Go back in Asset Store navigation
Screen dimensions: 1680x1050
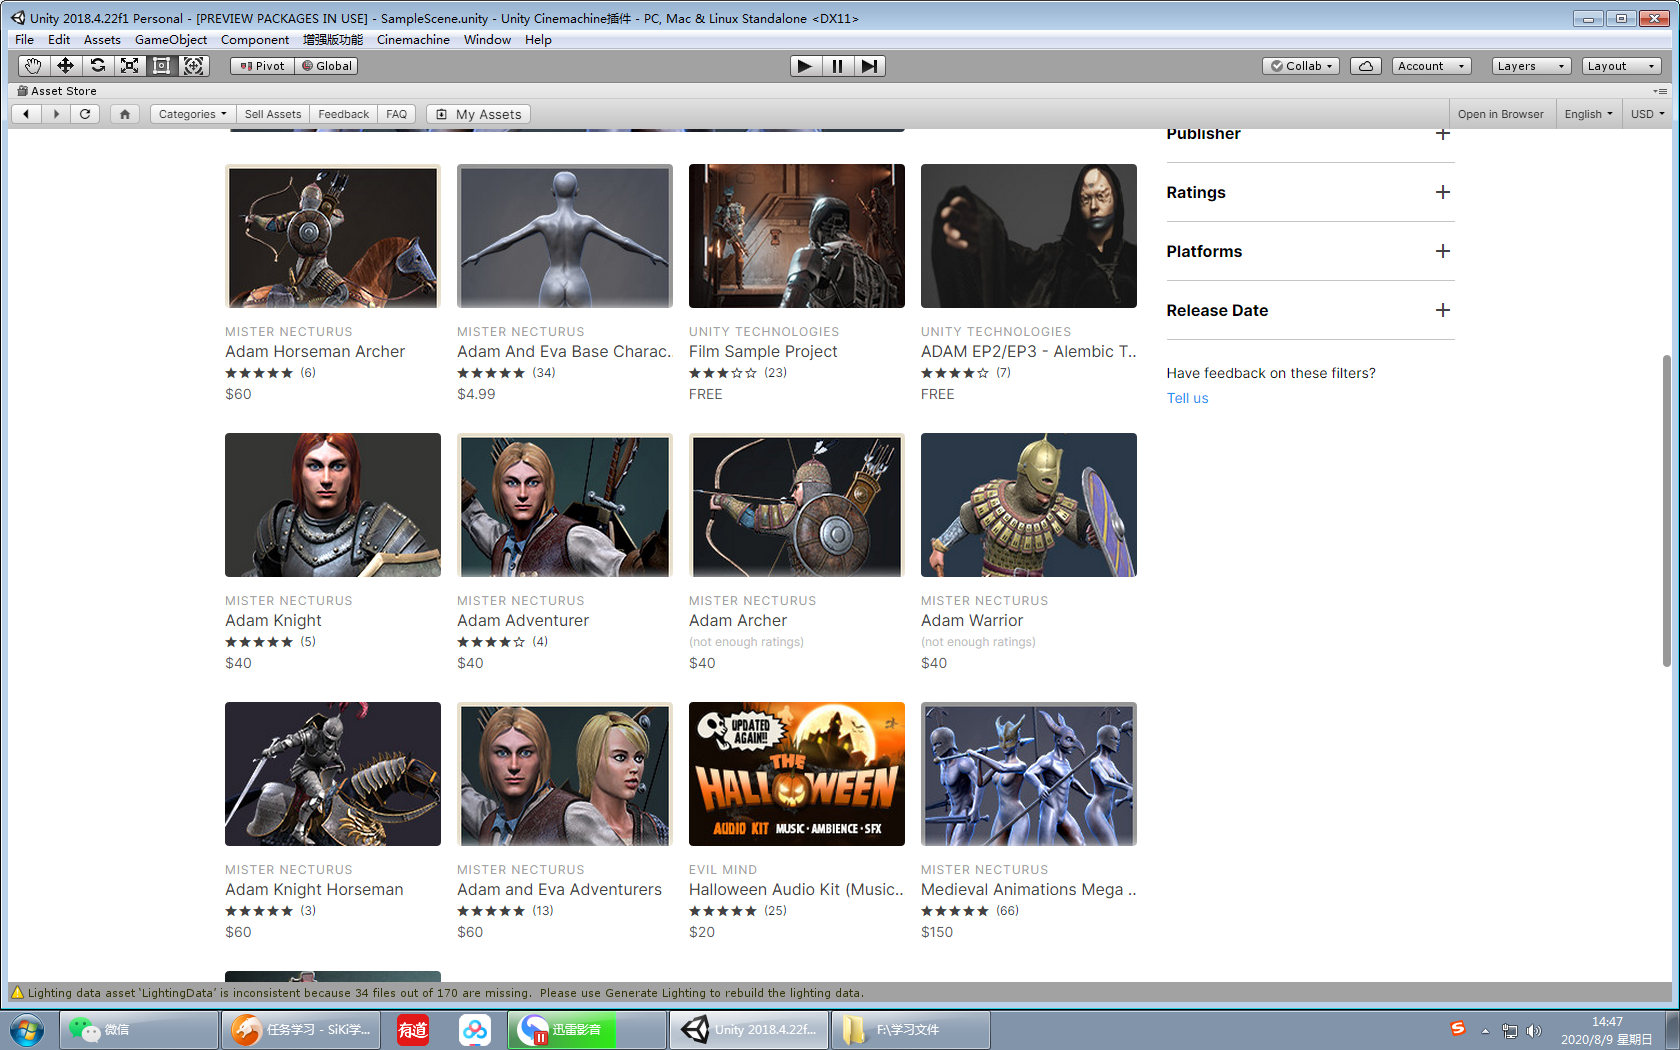coord(26,114)
